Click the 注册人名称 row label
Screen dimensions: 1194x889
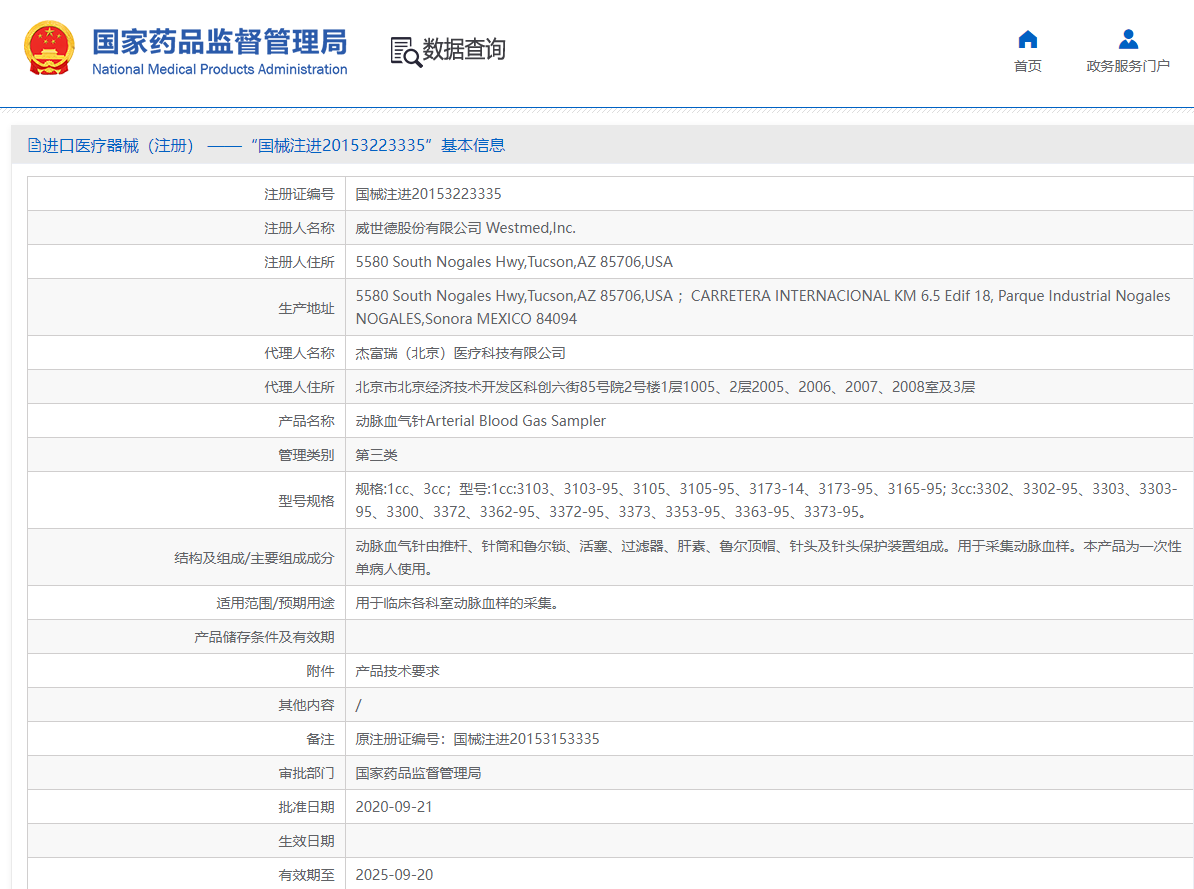tap(299, 228)
